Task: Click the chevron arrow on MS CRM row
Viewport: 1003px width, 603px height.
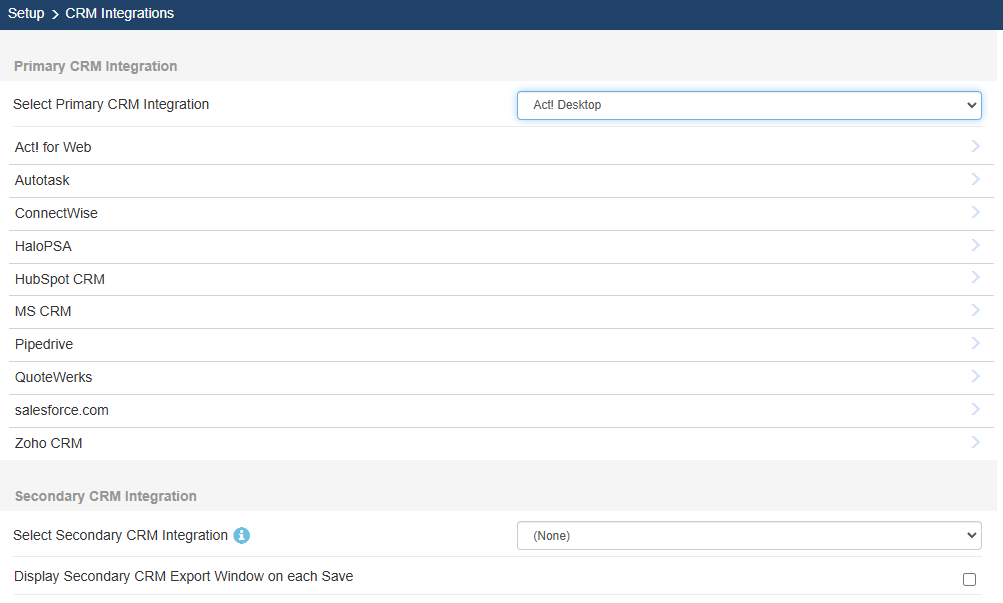Action: pyautogui.click(x=975, y=311)
